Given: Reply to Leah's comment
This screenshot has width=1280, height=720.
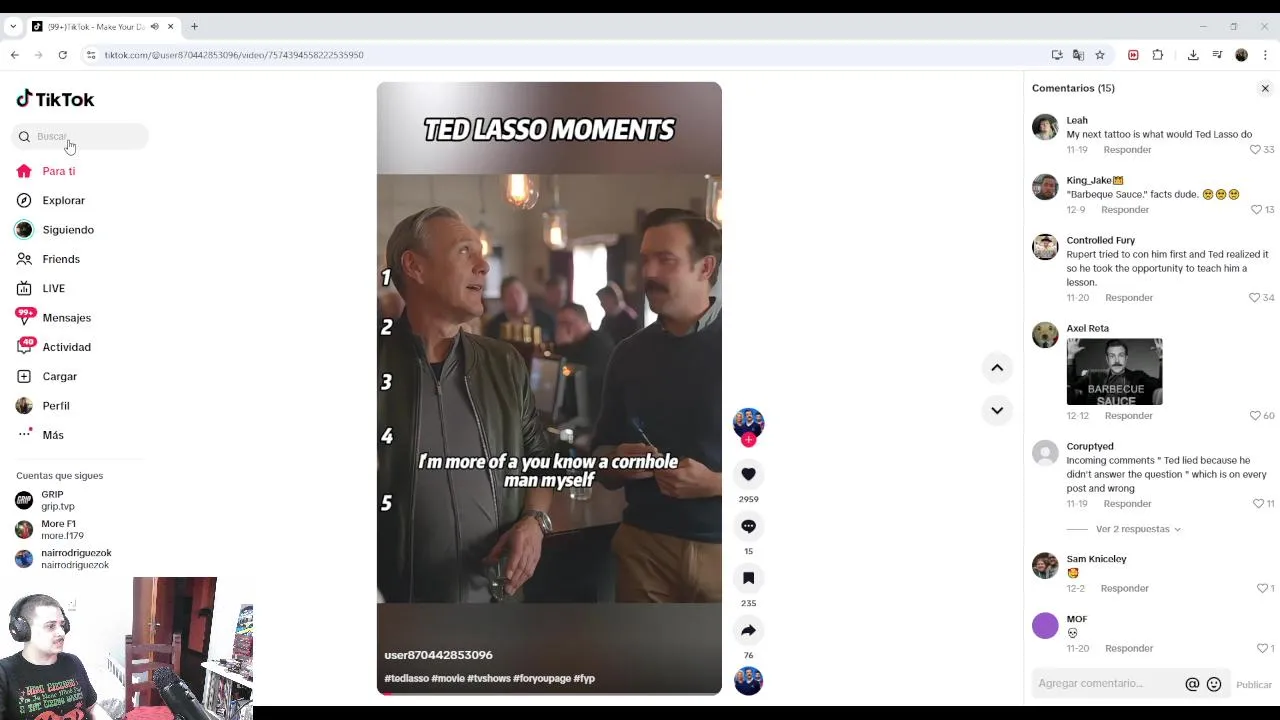Looking at the screenshot, I should (1127, 150).
